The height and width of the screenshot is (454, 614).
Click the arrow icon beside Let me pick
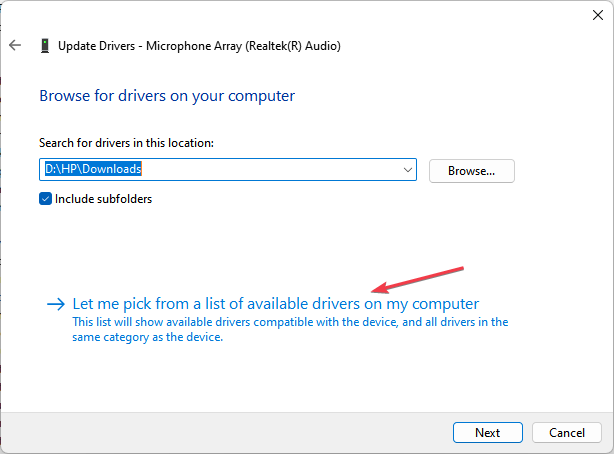point(56,304)
